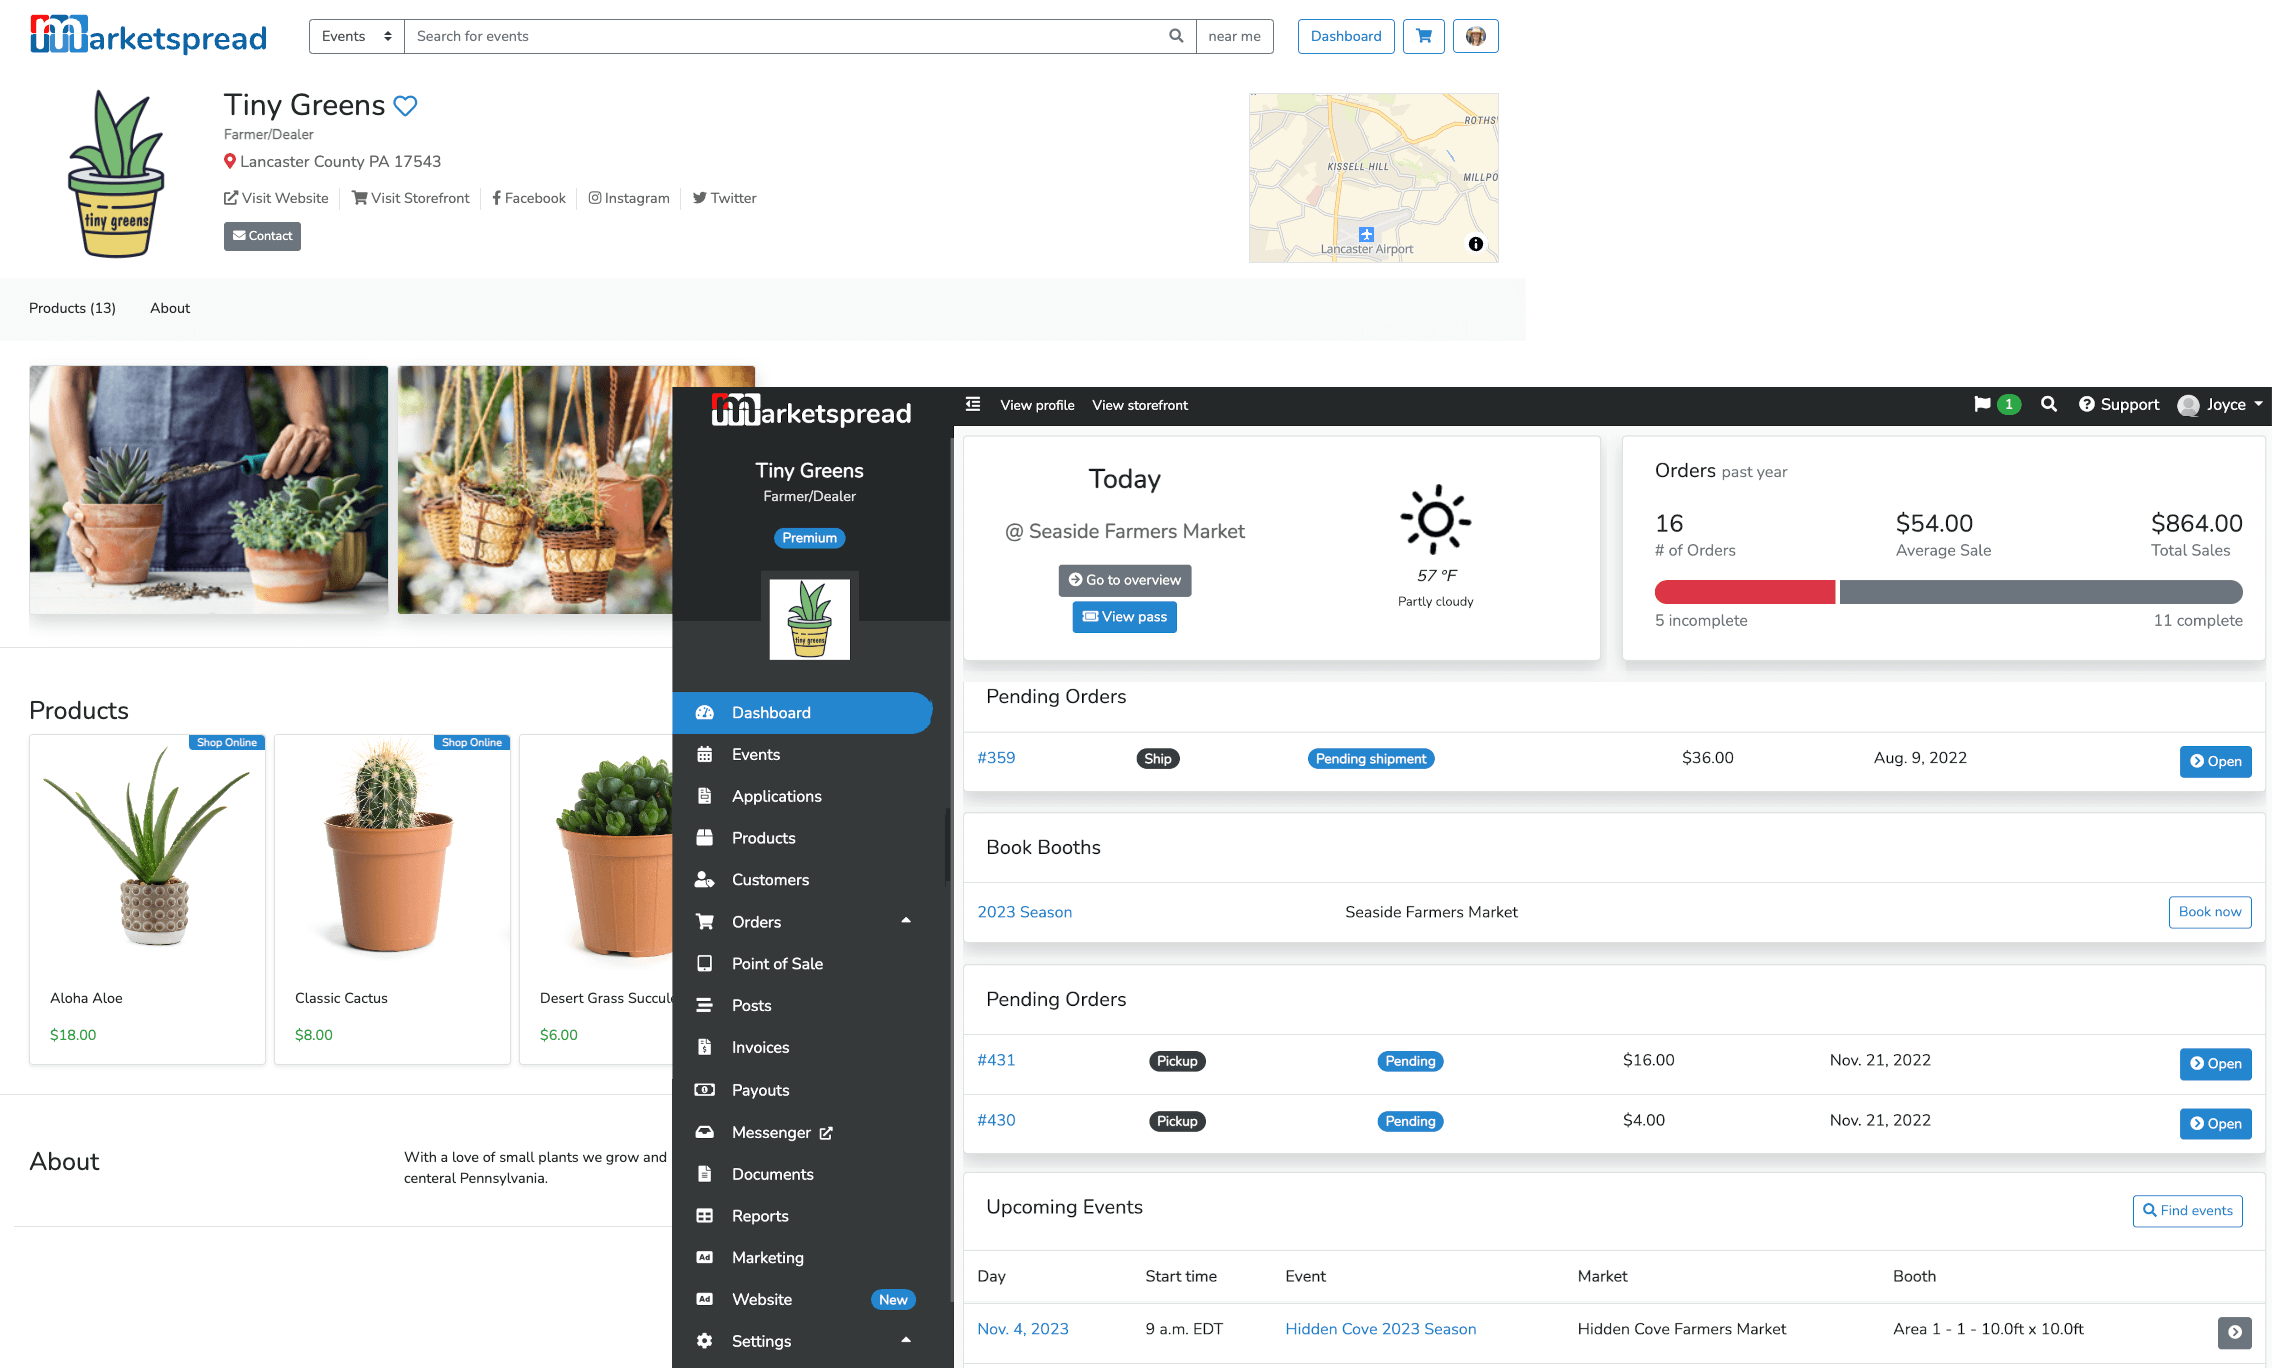Click the heart favorite icon beside Tiny Greens
This screenshot has width=2272, height=1368.
(405, 106)
